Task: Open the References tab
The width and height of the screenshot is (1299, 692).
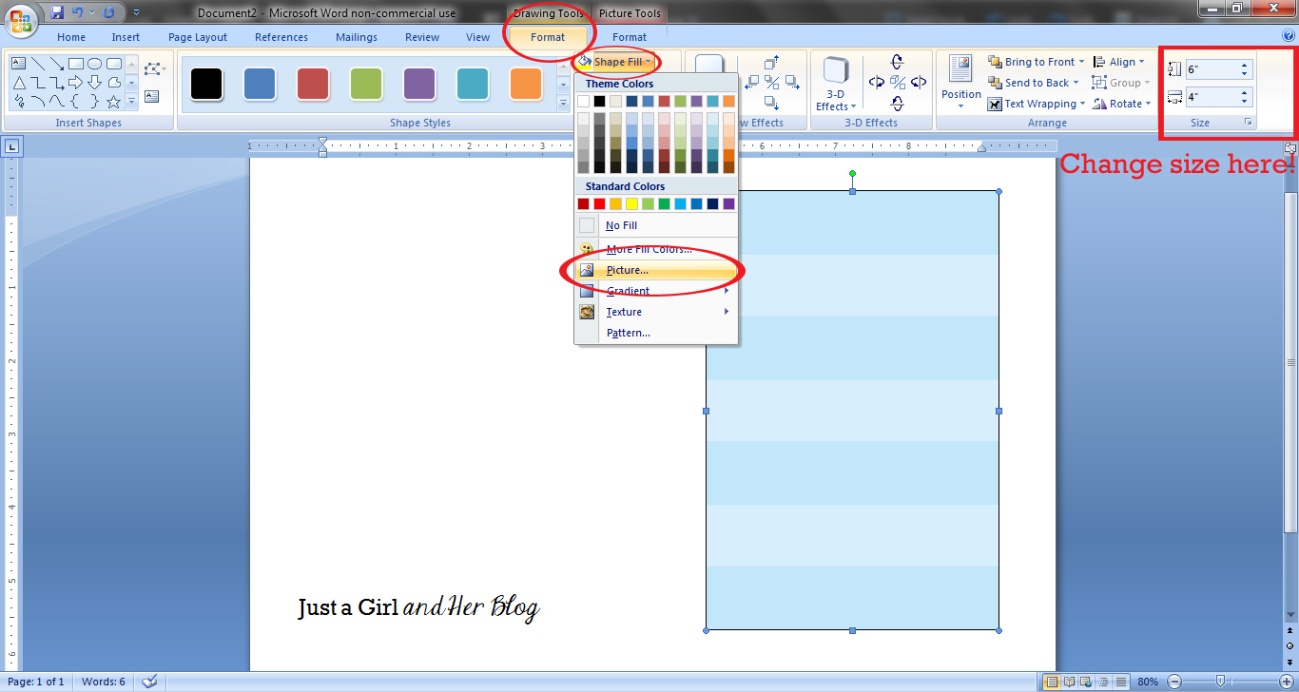Action: point(282,37)
